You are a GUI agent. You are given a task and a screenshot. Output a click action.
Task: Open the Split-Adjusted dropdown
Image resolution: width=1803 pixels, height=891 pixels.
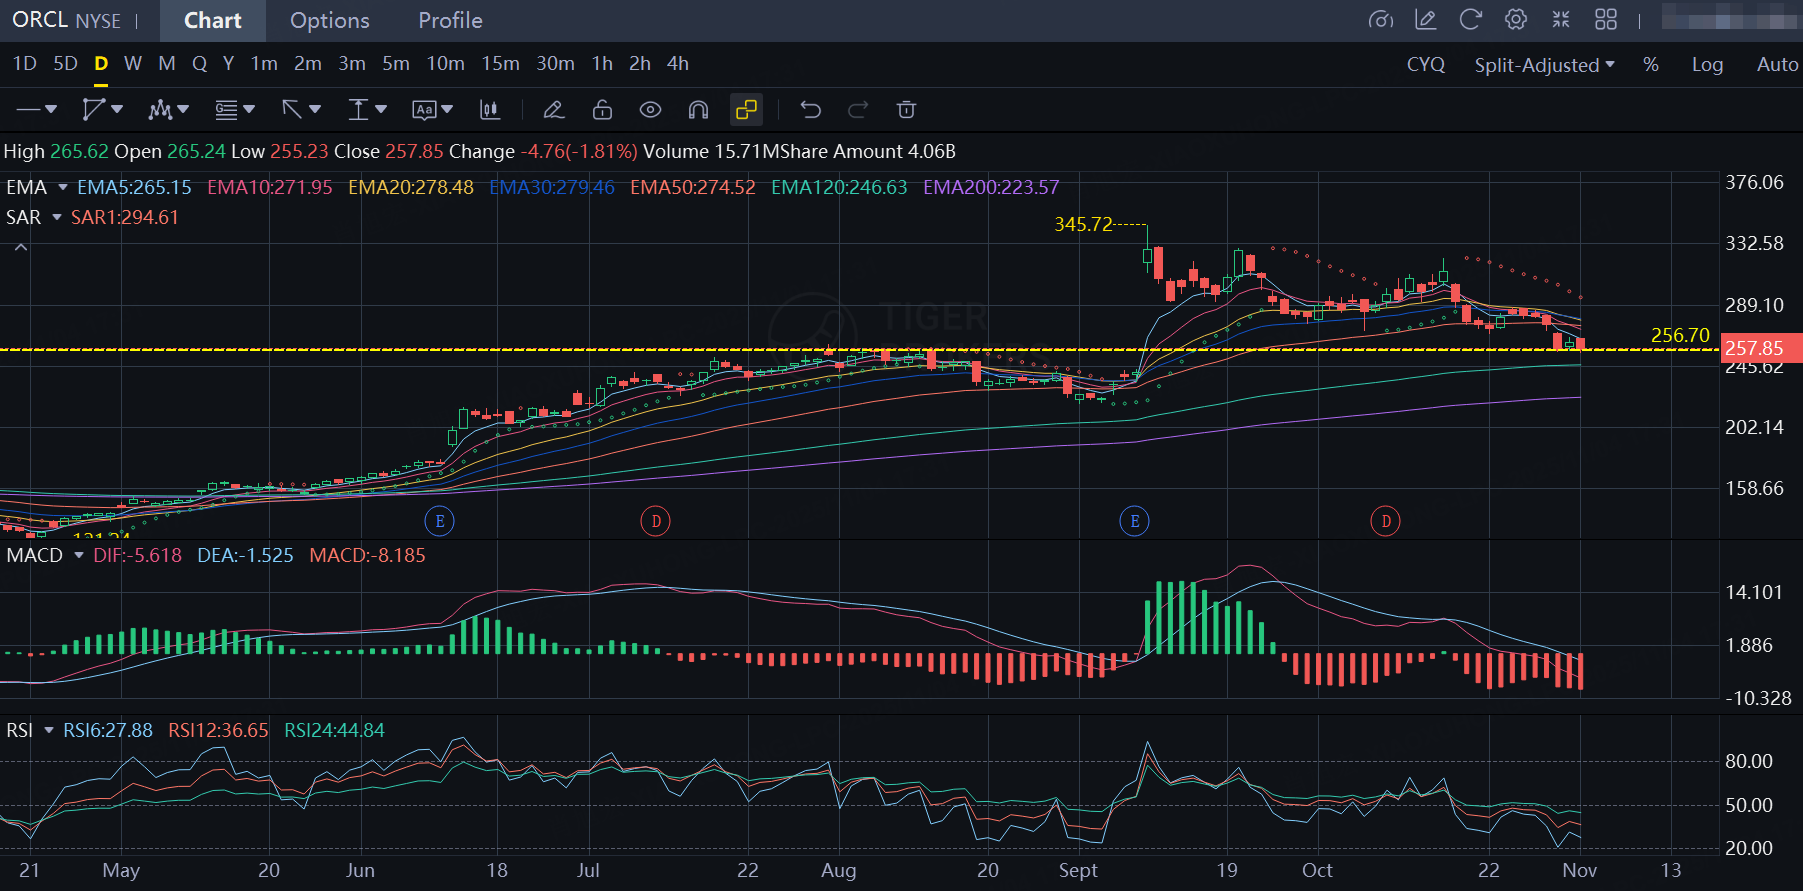pyautogui.click(x=1544, y=65)
